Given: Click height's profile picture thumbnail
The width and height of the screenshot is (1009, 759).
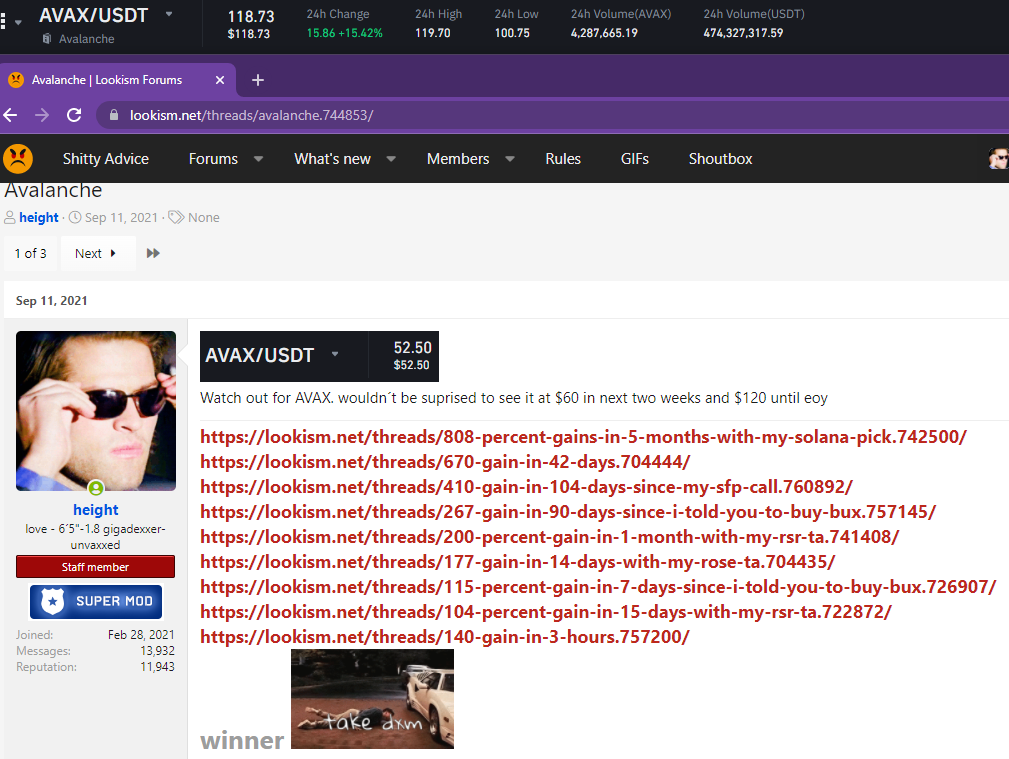Looking at the screenshot, I should point(96,411).
